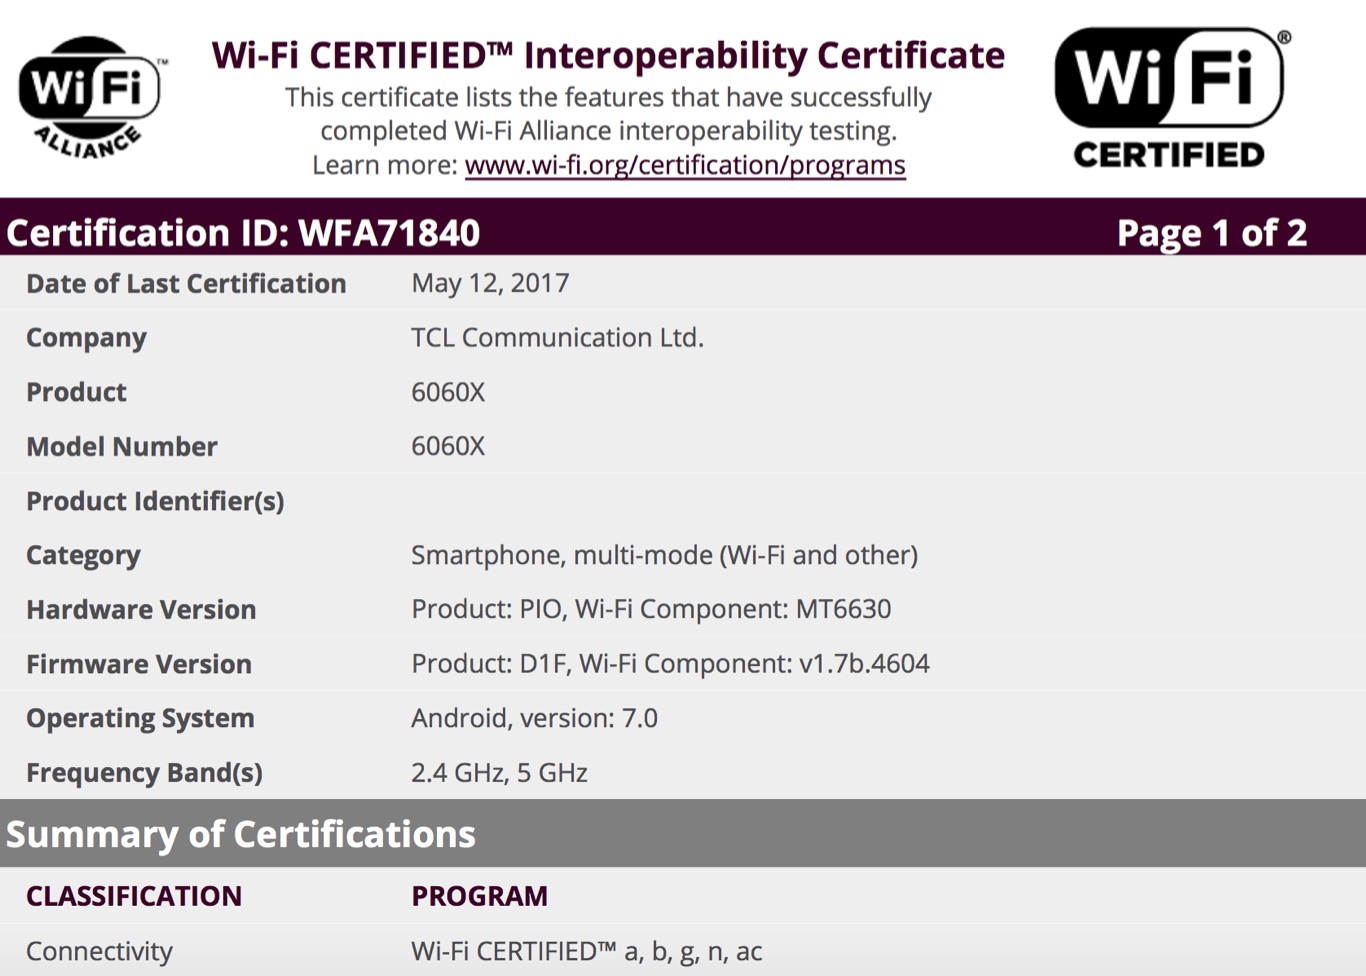Select the date May 12, 2017
Viewport: 1366px width, 976px height.
[490, 283]
